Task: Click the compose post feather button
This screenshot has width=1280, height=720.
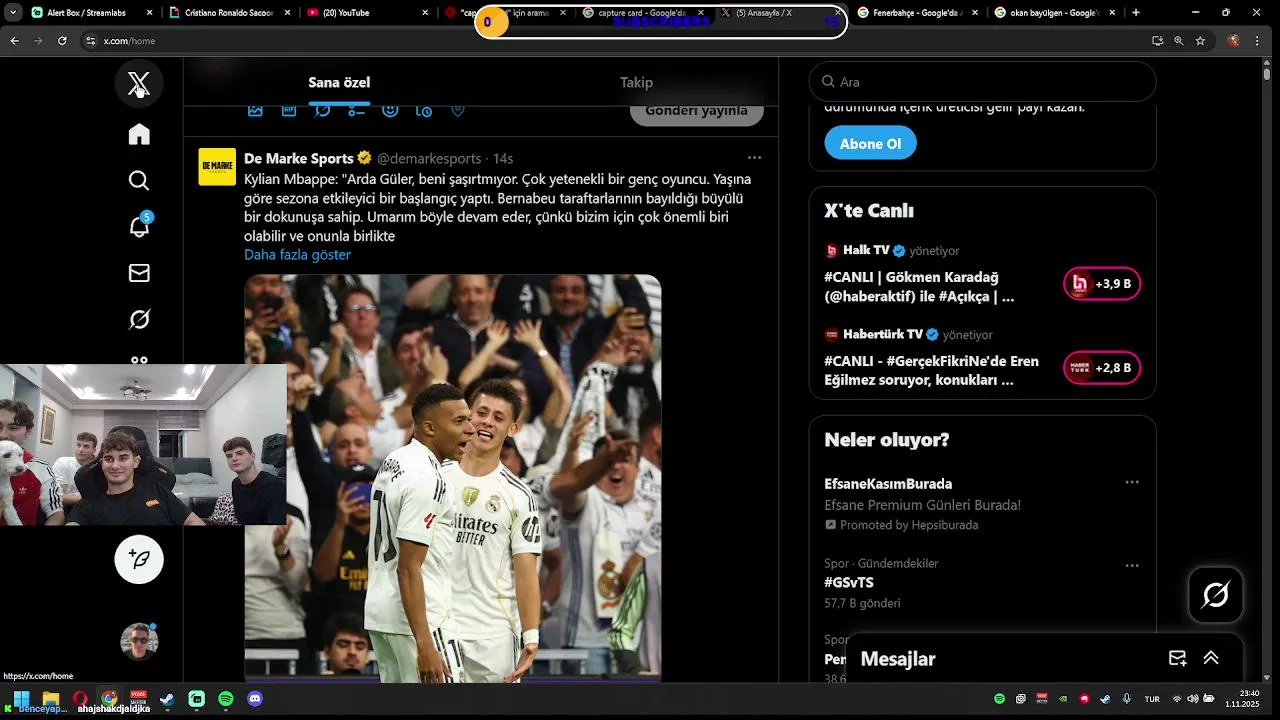Action: click(x=139, y=559)
